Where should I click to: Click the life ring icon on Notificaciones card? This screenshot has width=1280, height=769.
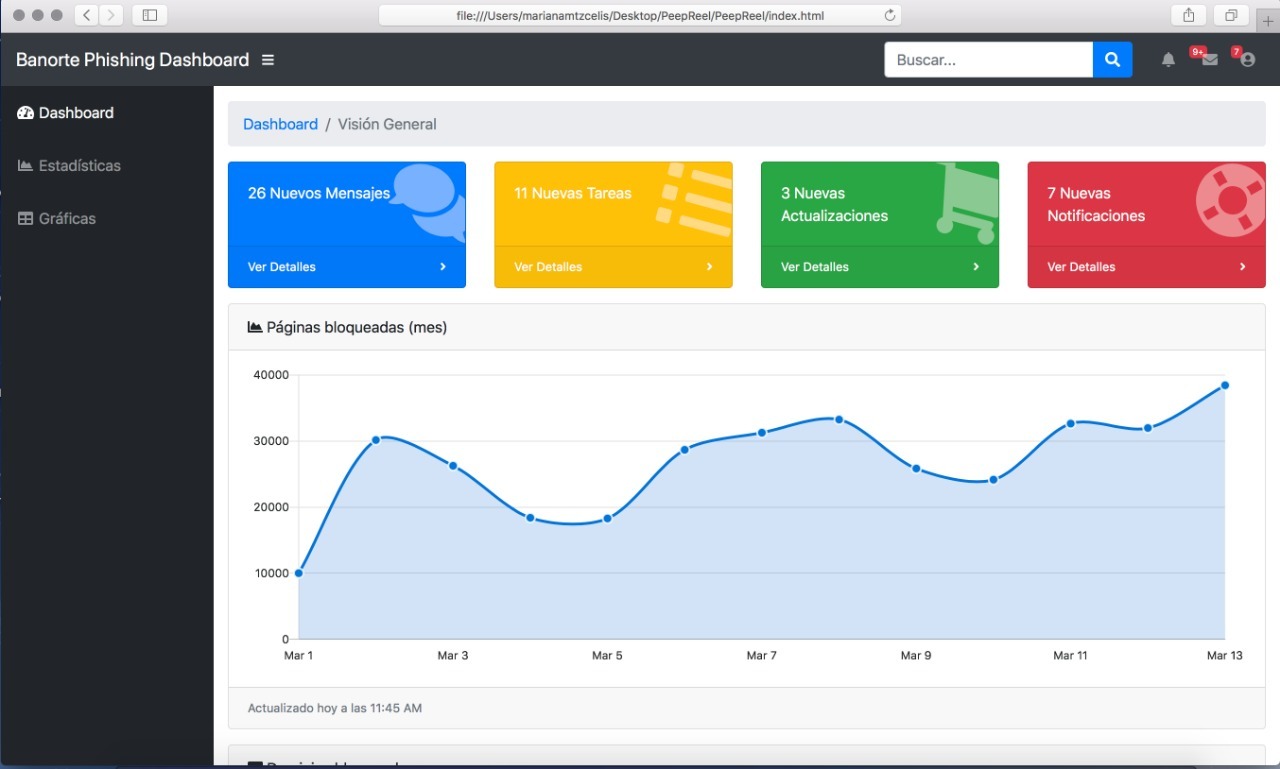1231,200
